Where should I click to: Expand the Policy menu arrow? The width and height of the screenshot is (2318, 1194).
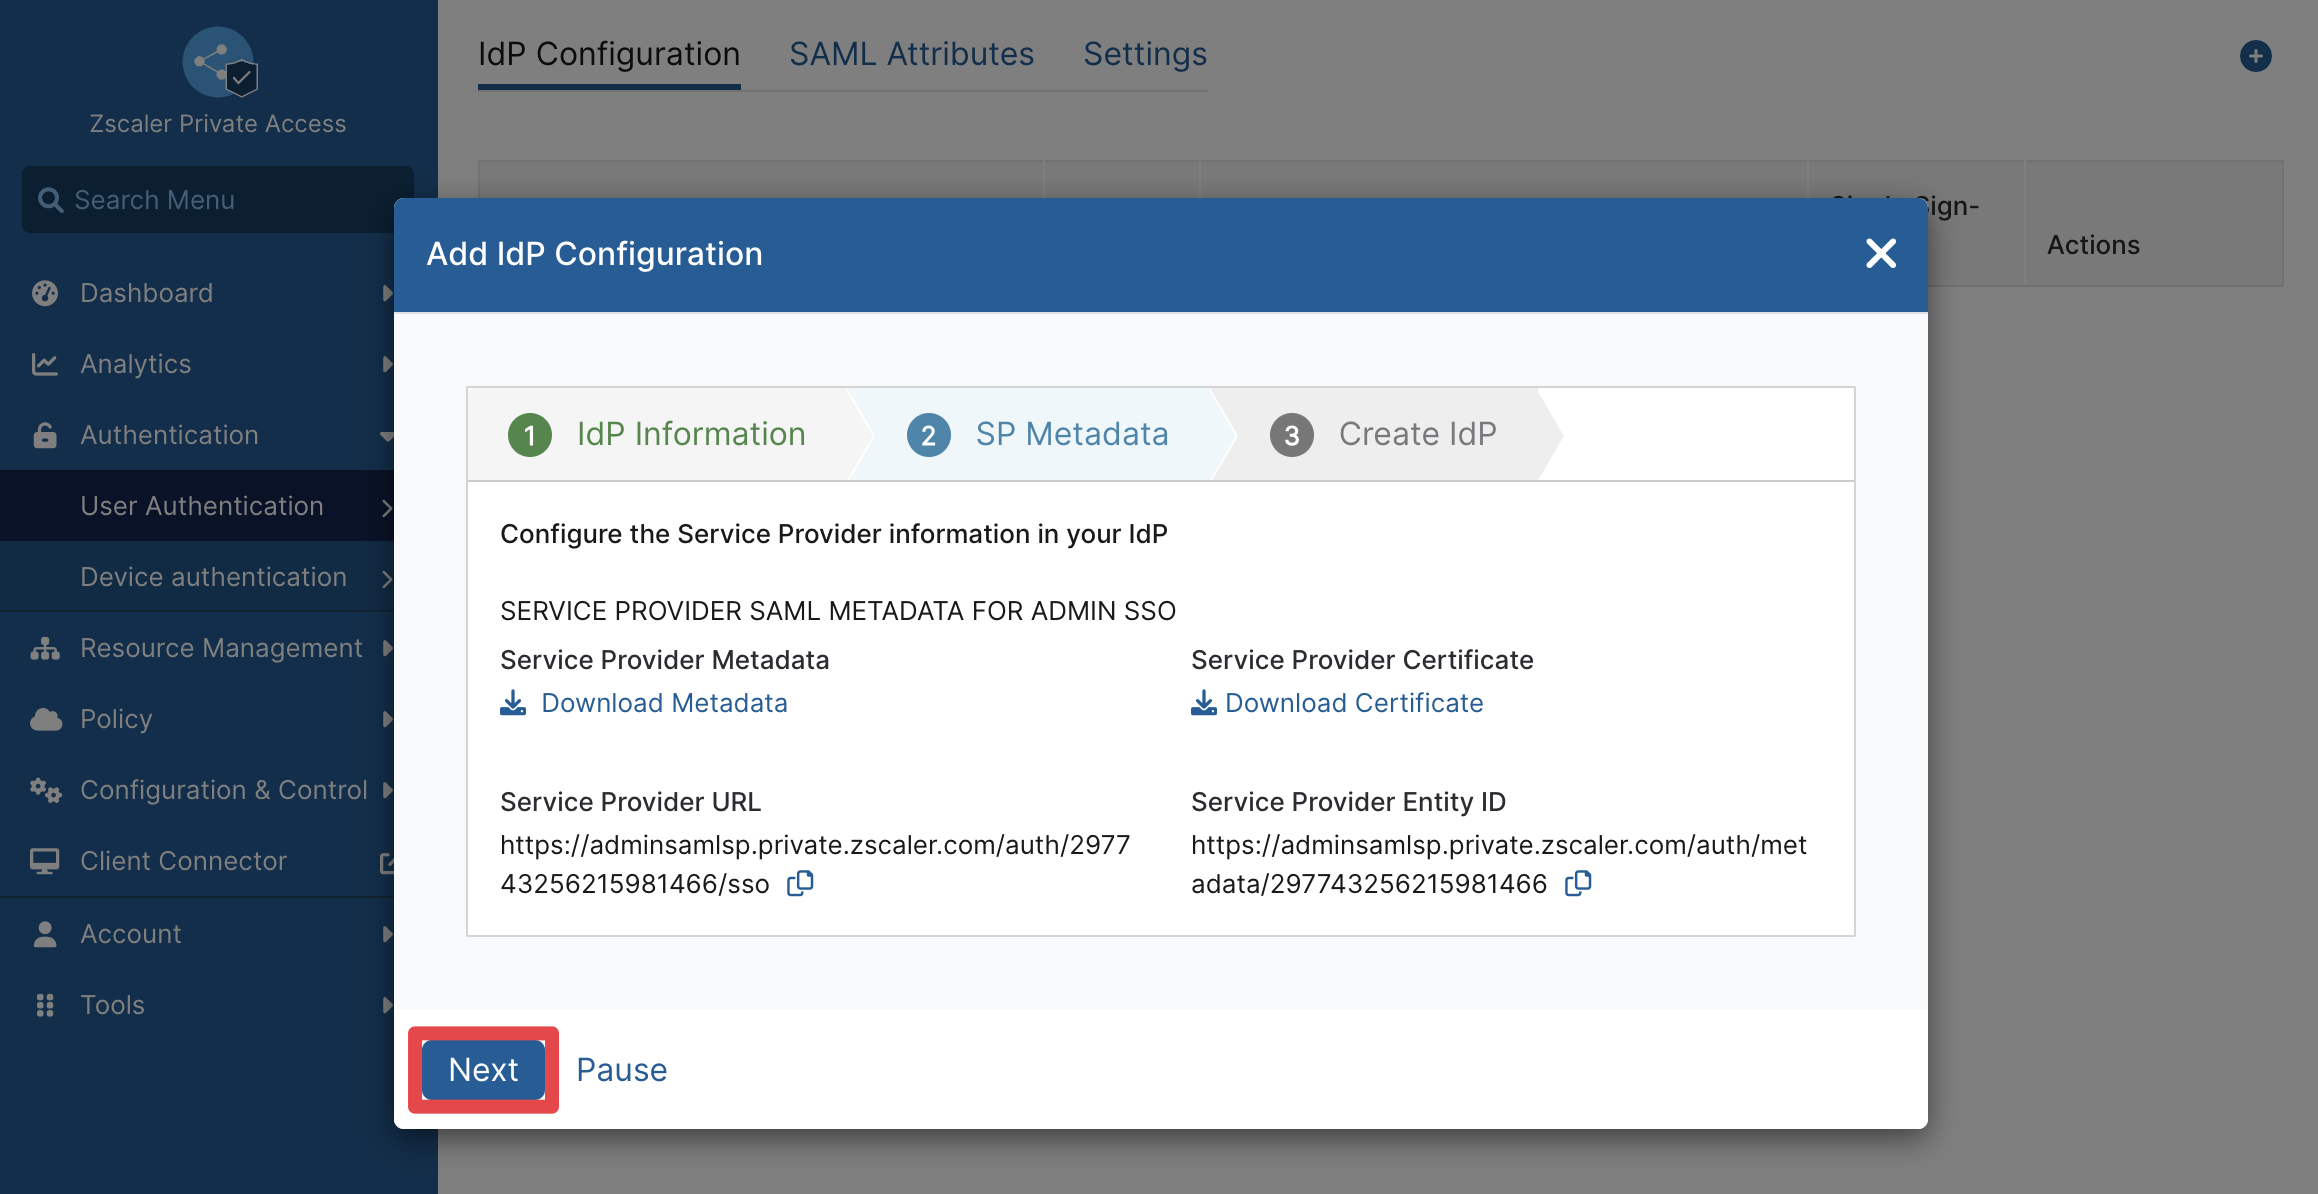click(387, 719)
